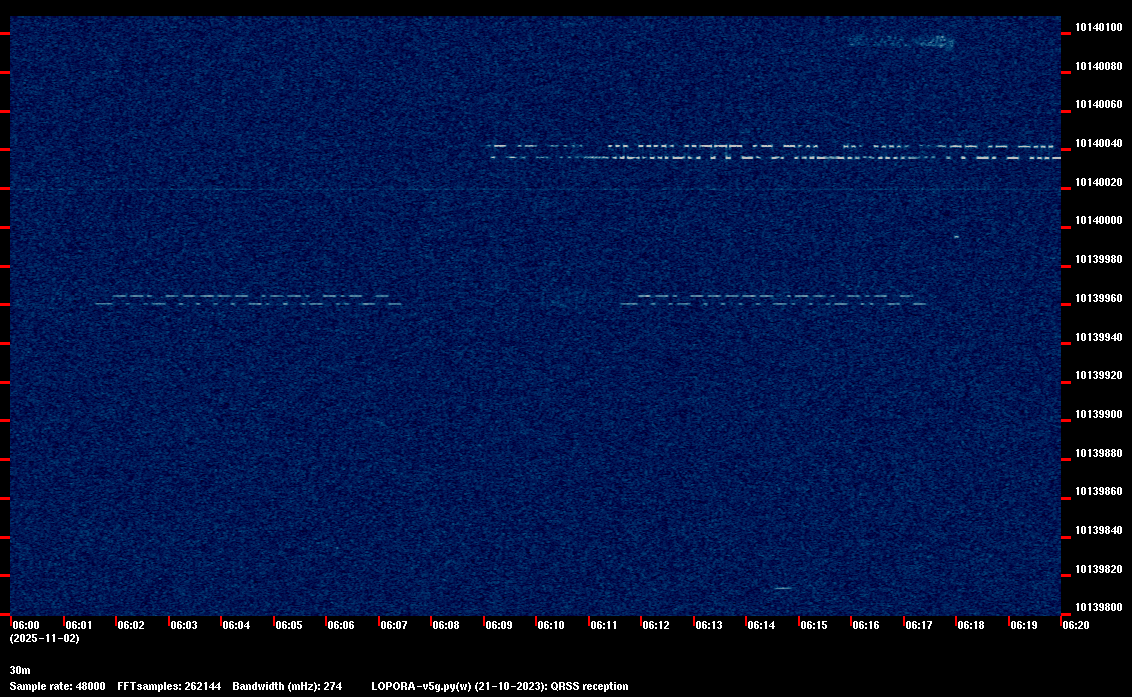Click the 10139940 frequency label
Screen dimensions: 1132x697
tap(1098, 337)
